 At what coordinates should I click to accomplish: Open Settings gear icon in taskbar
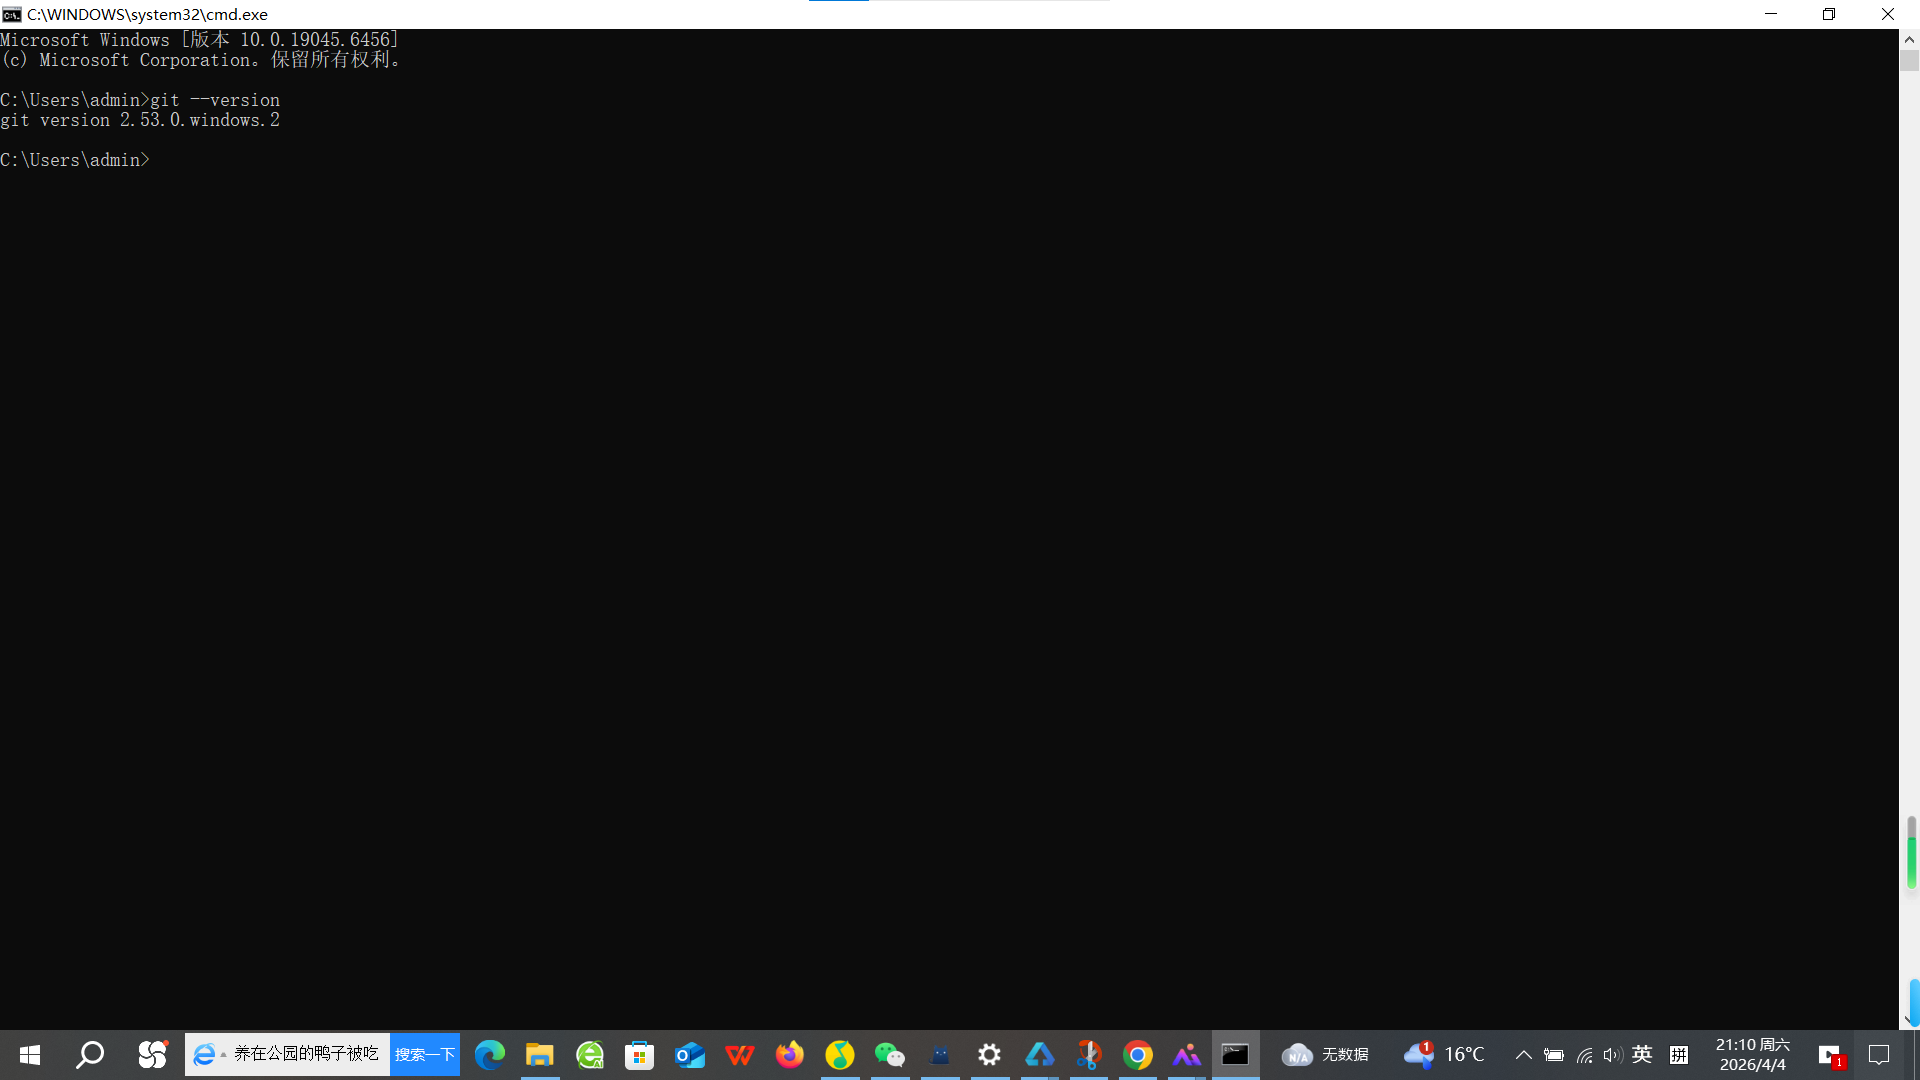click(989, 1055)
